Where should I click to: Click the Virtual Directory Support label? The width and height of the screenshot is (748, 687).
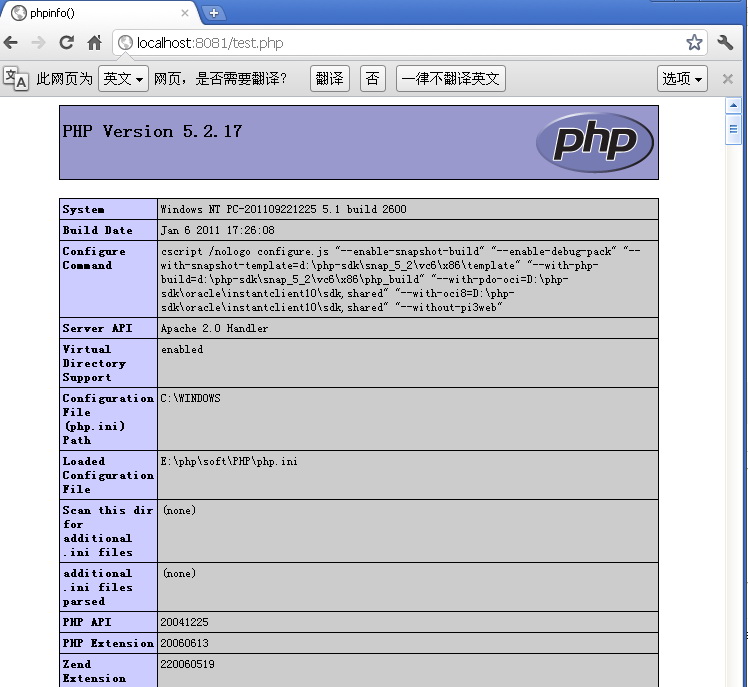click(x=94, y=363)
